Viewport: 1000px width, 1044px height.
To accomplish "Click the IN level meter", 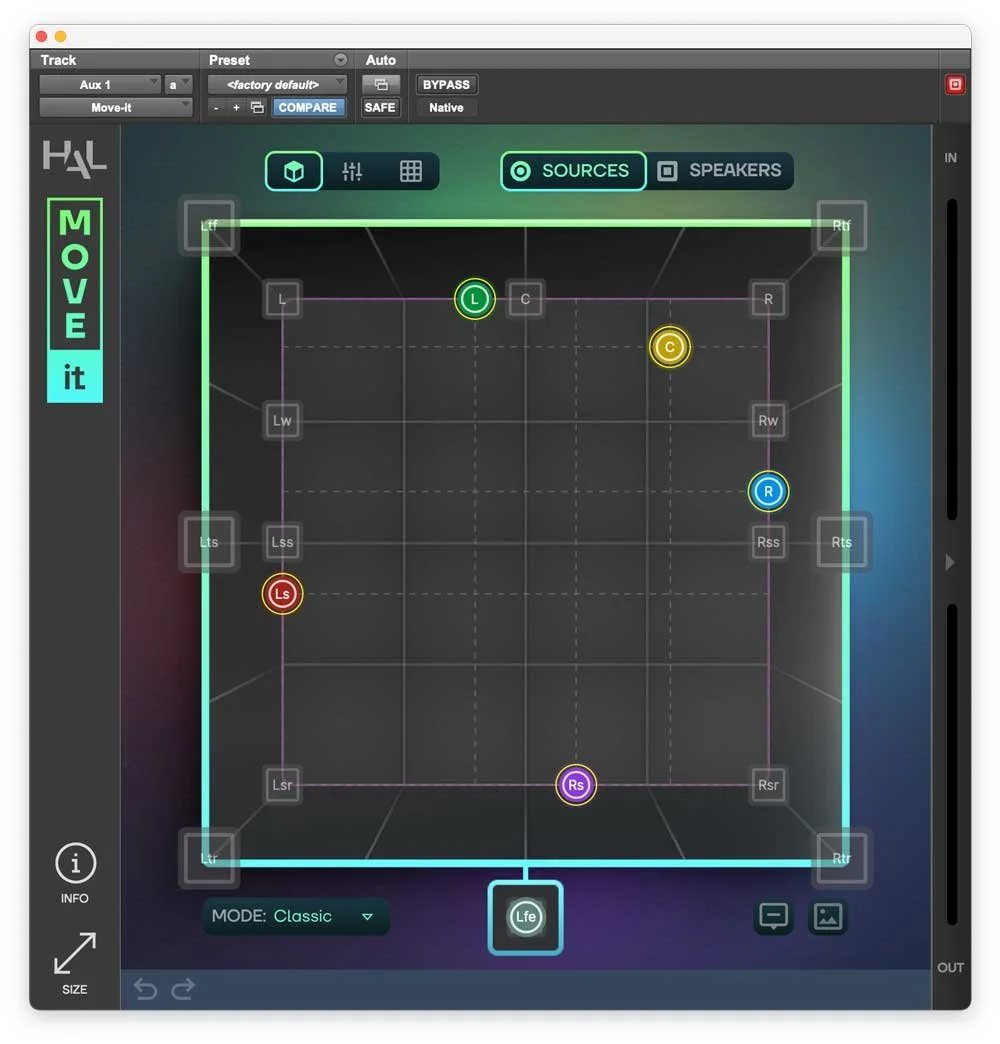I will coord(951,360).
